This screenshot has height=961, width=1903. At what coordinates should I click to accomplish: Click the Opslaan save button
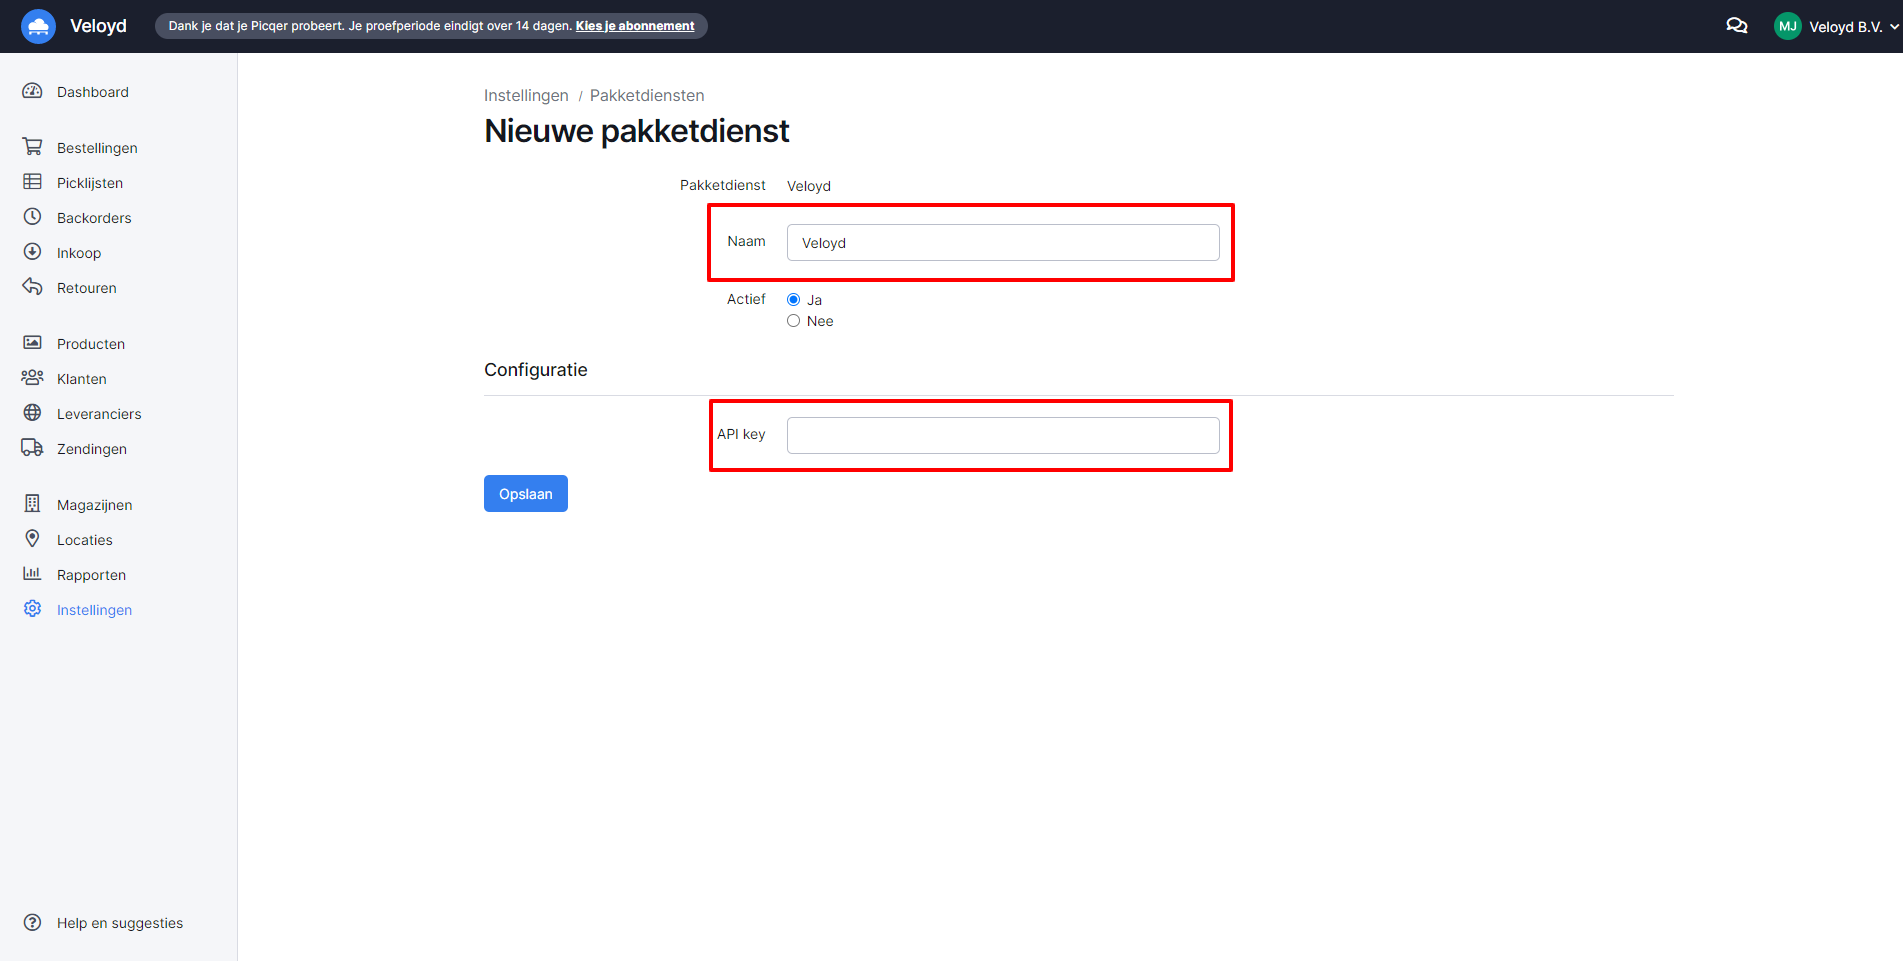click(526, 494)
